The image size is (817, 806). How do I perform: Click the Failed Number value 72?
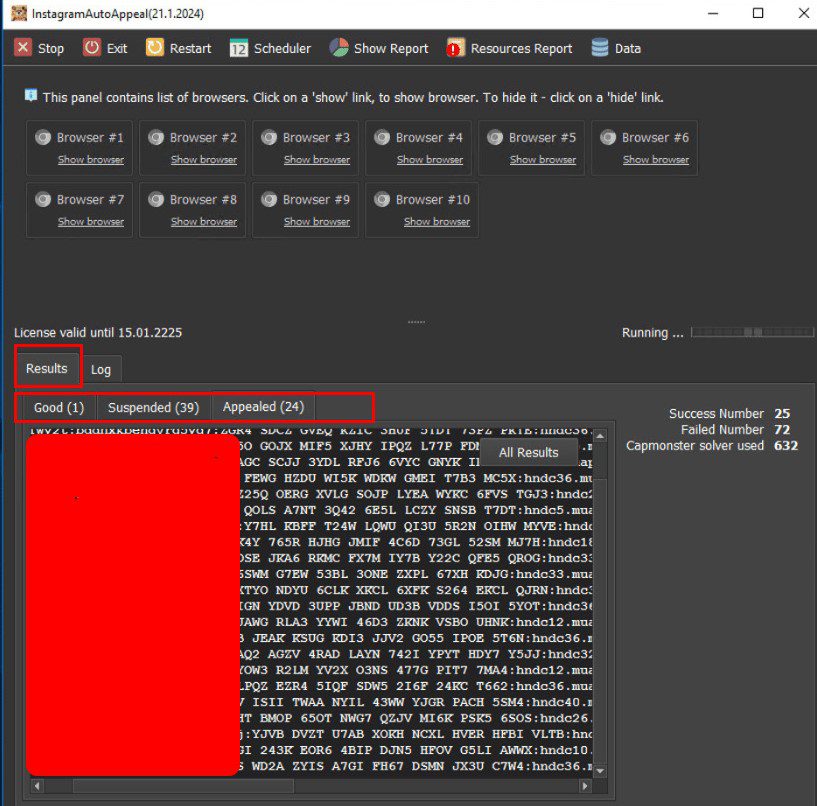[x=782, y=429]
